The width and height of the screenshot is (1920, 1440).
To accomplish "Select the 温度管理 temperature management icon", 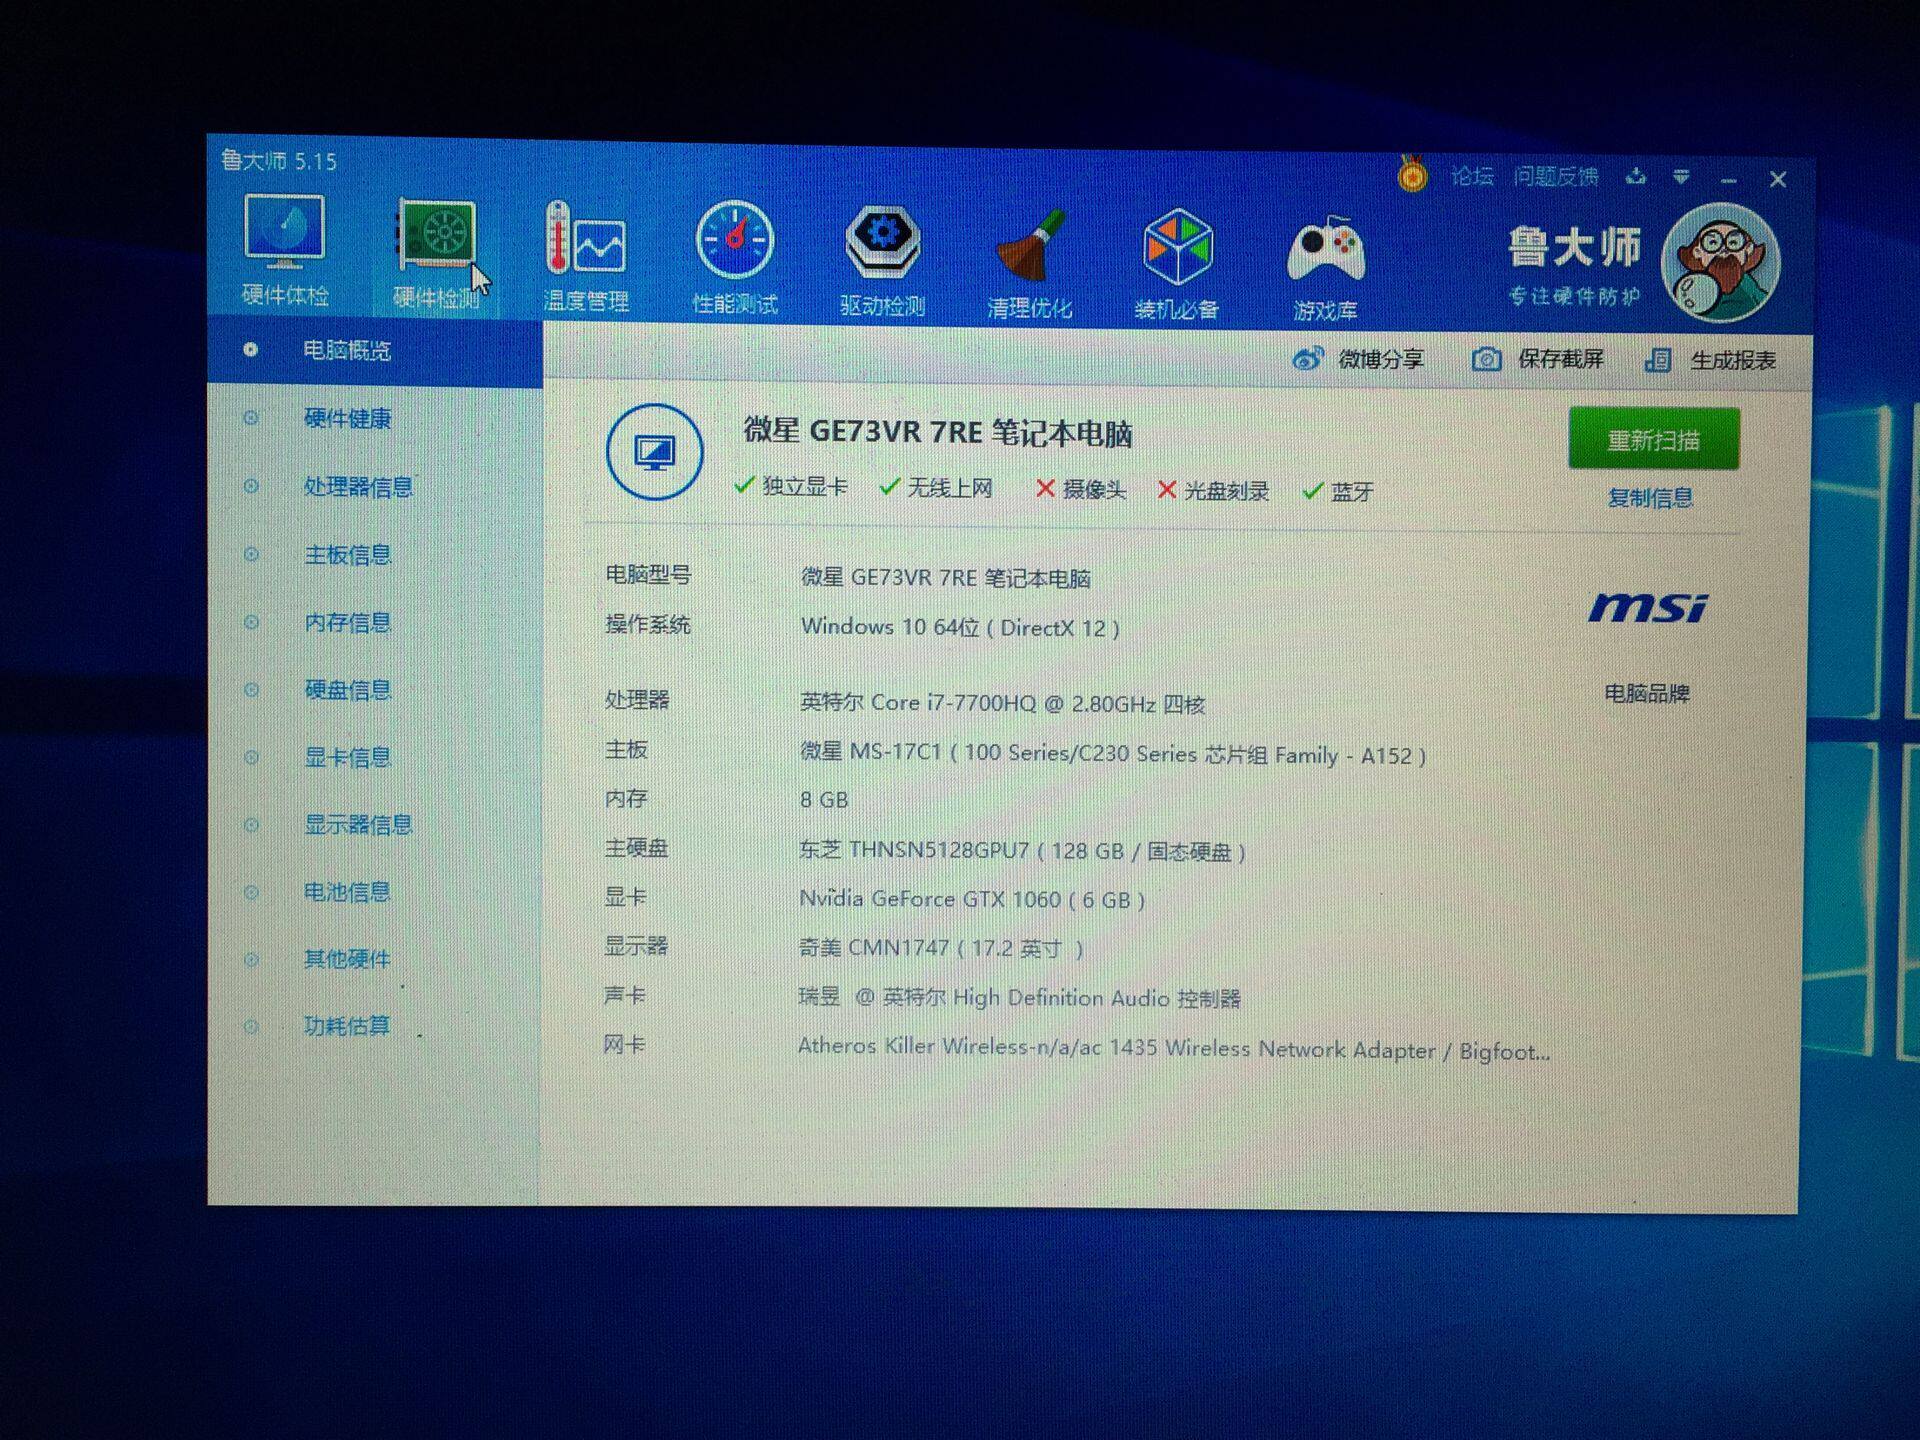I will point(585,241).
